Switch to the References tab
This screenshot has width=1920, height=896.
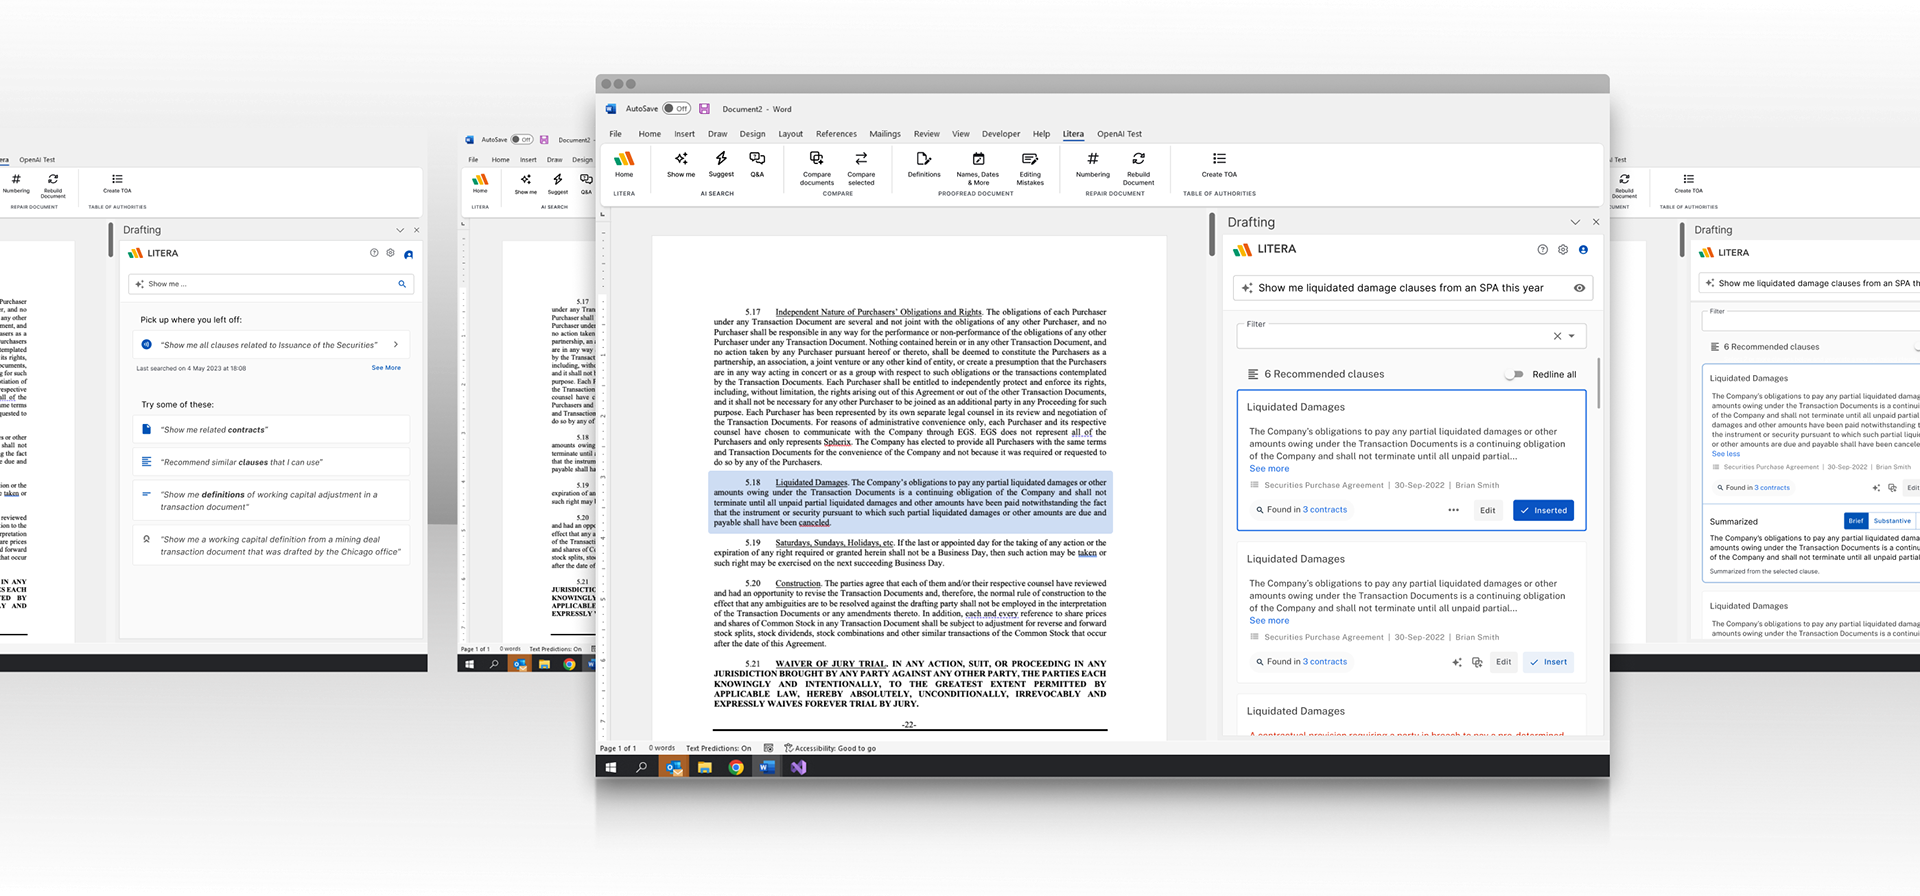pos(836,134)
